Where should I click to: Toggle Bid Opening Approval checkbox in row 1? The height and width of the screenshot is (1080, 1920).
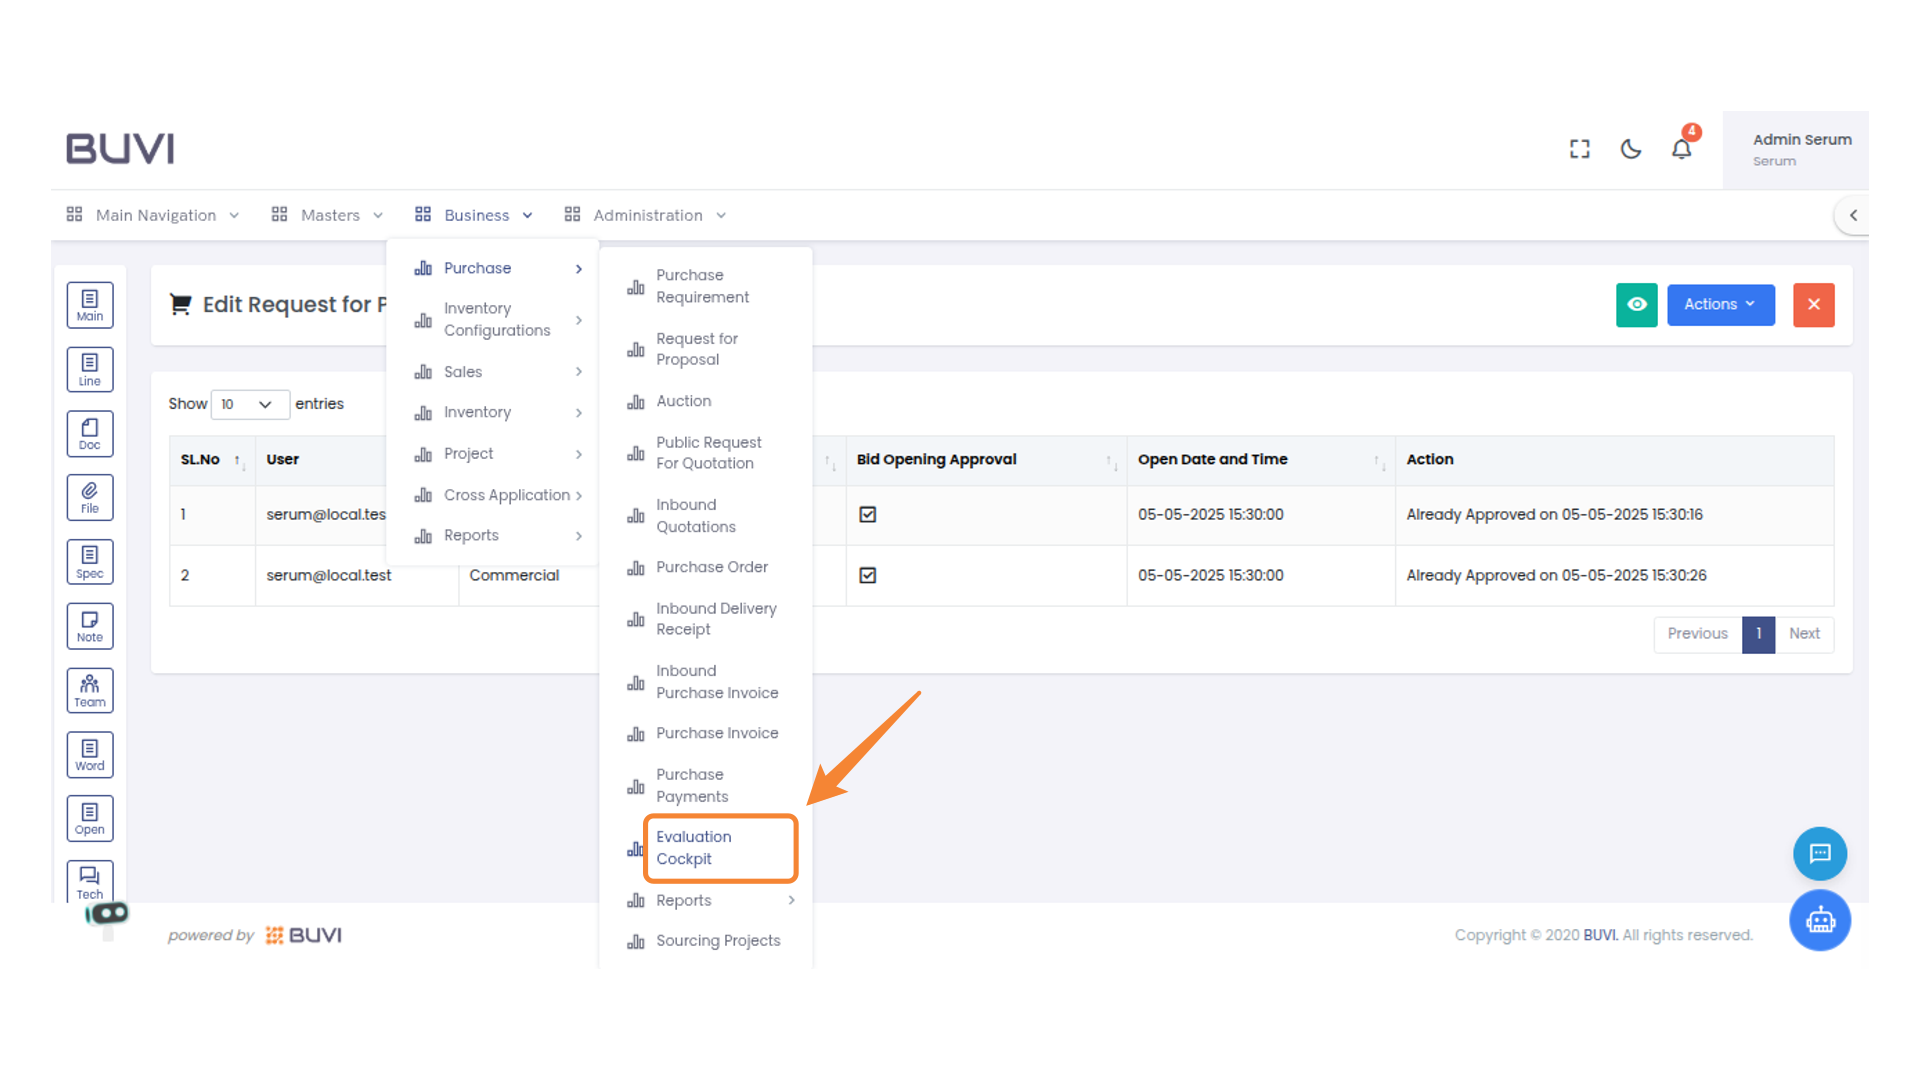(868, 514)
